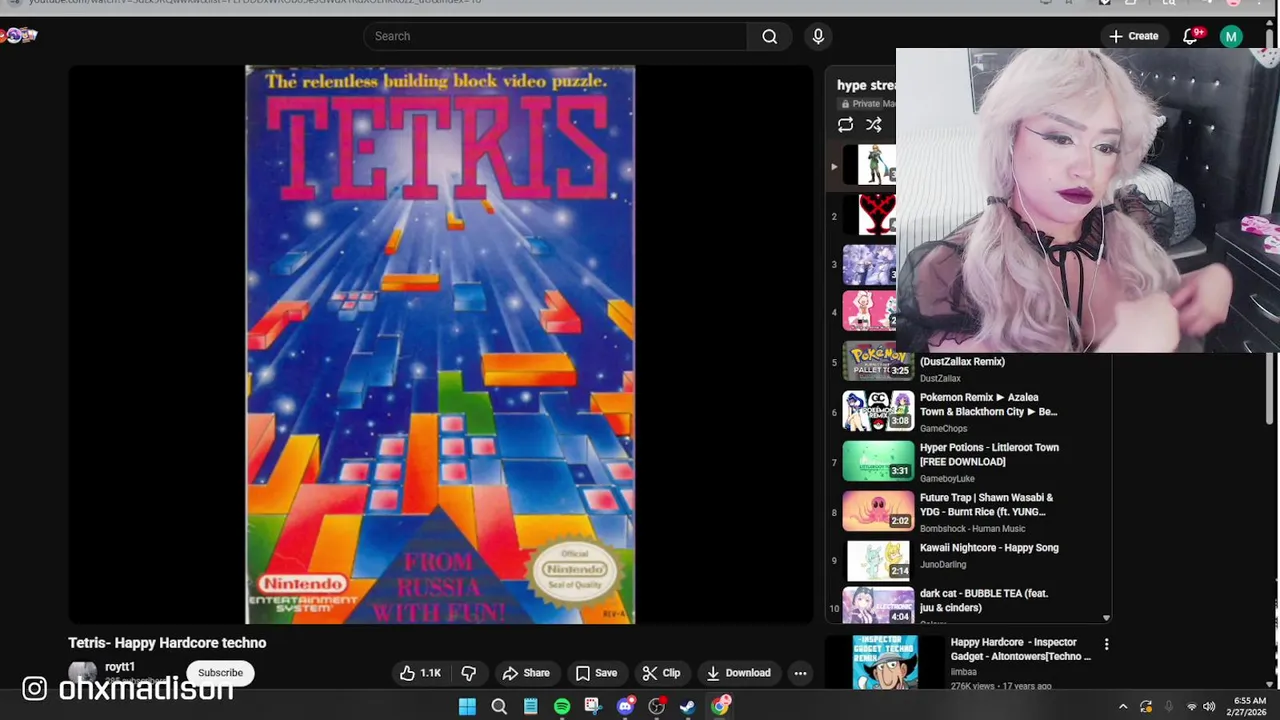1280x720 pixels.
Task: Open Snipping Tool from the taskbar
Action: point(593,707)
